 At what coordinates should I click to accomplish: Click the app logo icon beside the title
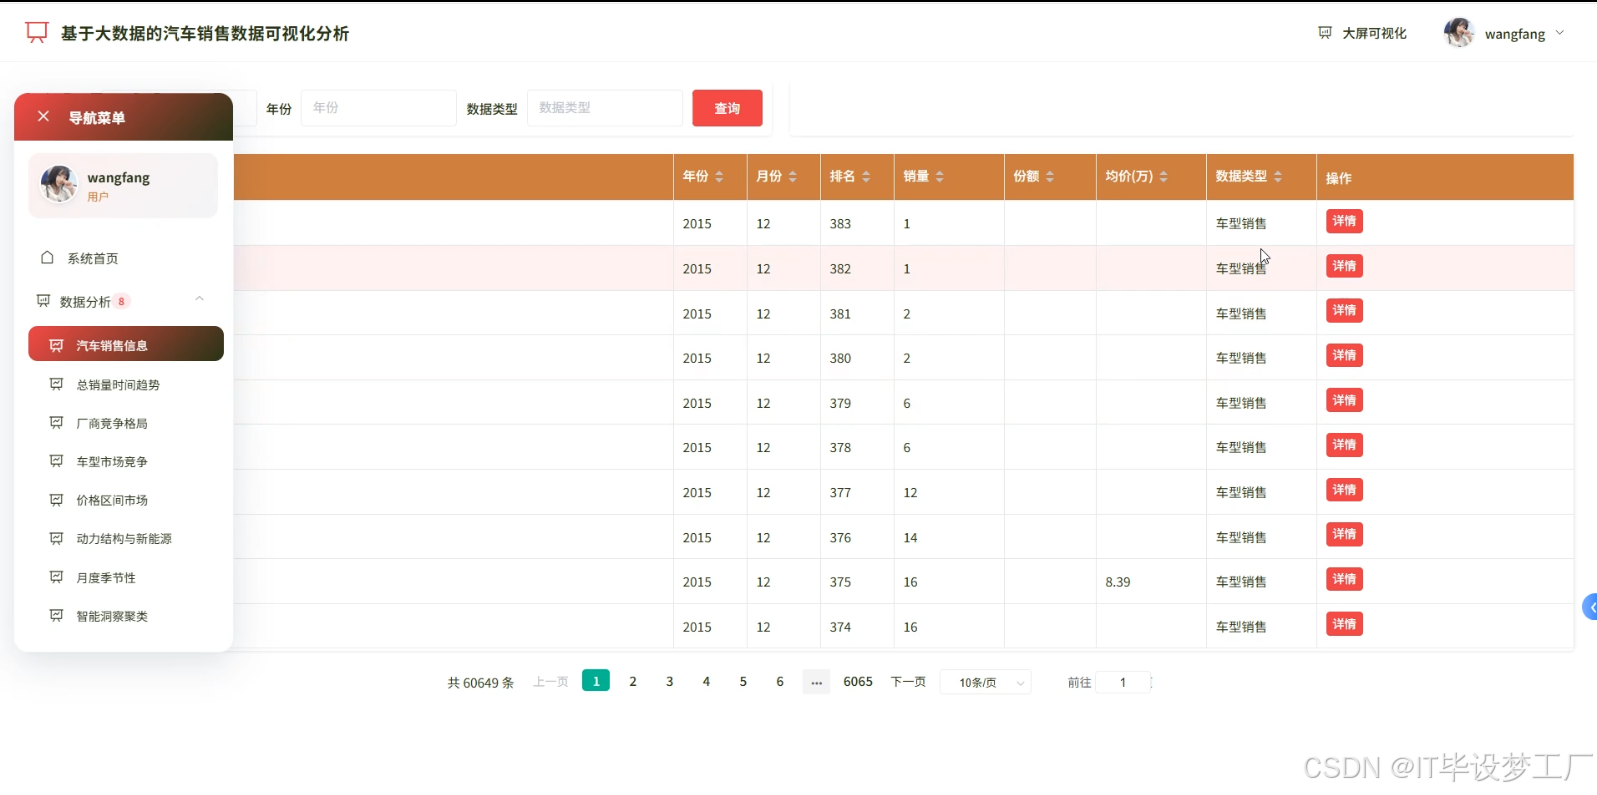click(37, 33)
